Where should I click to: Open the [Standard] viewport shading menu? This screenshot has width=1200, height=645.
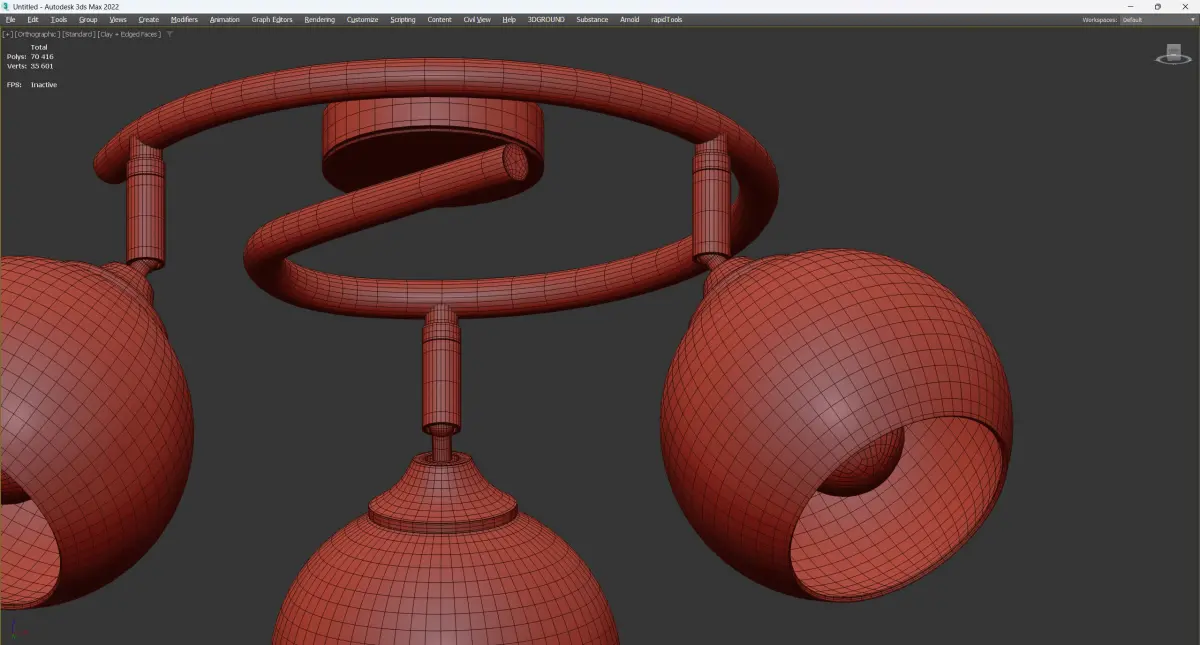[x=79, y=34]
